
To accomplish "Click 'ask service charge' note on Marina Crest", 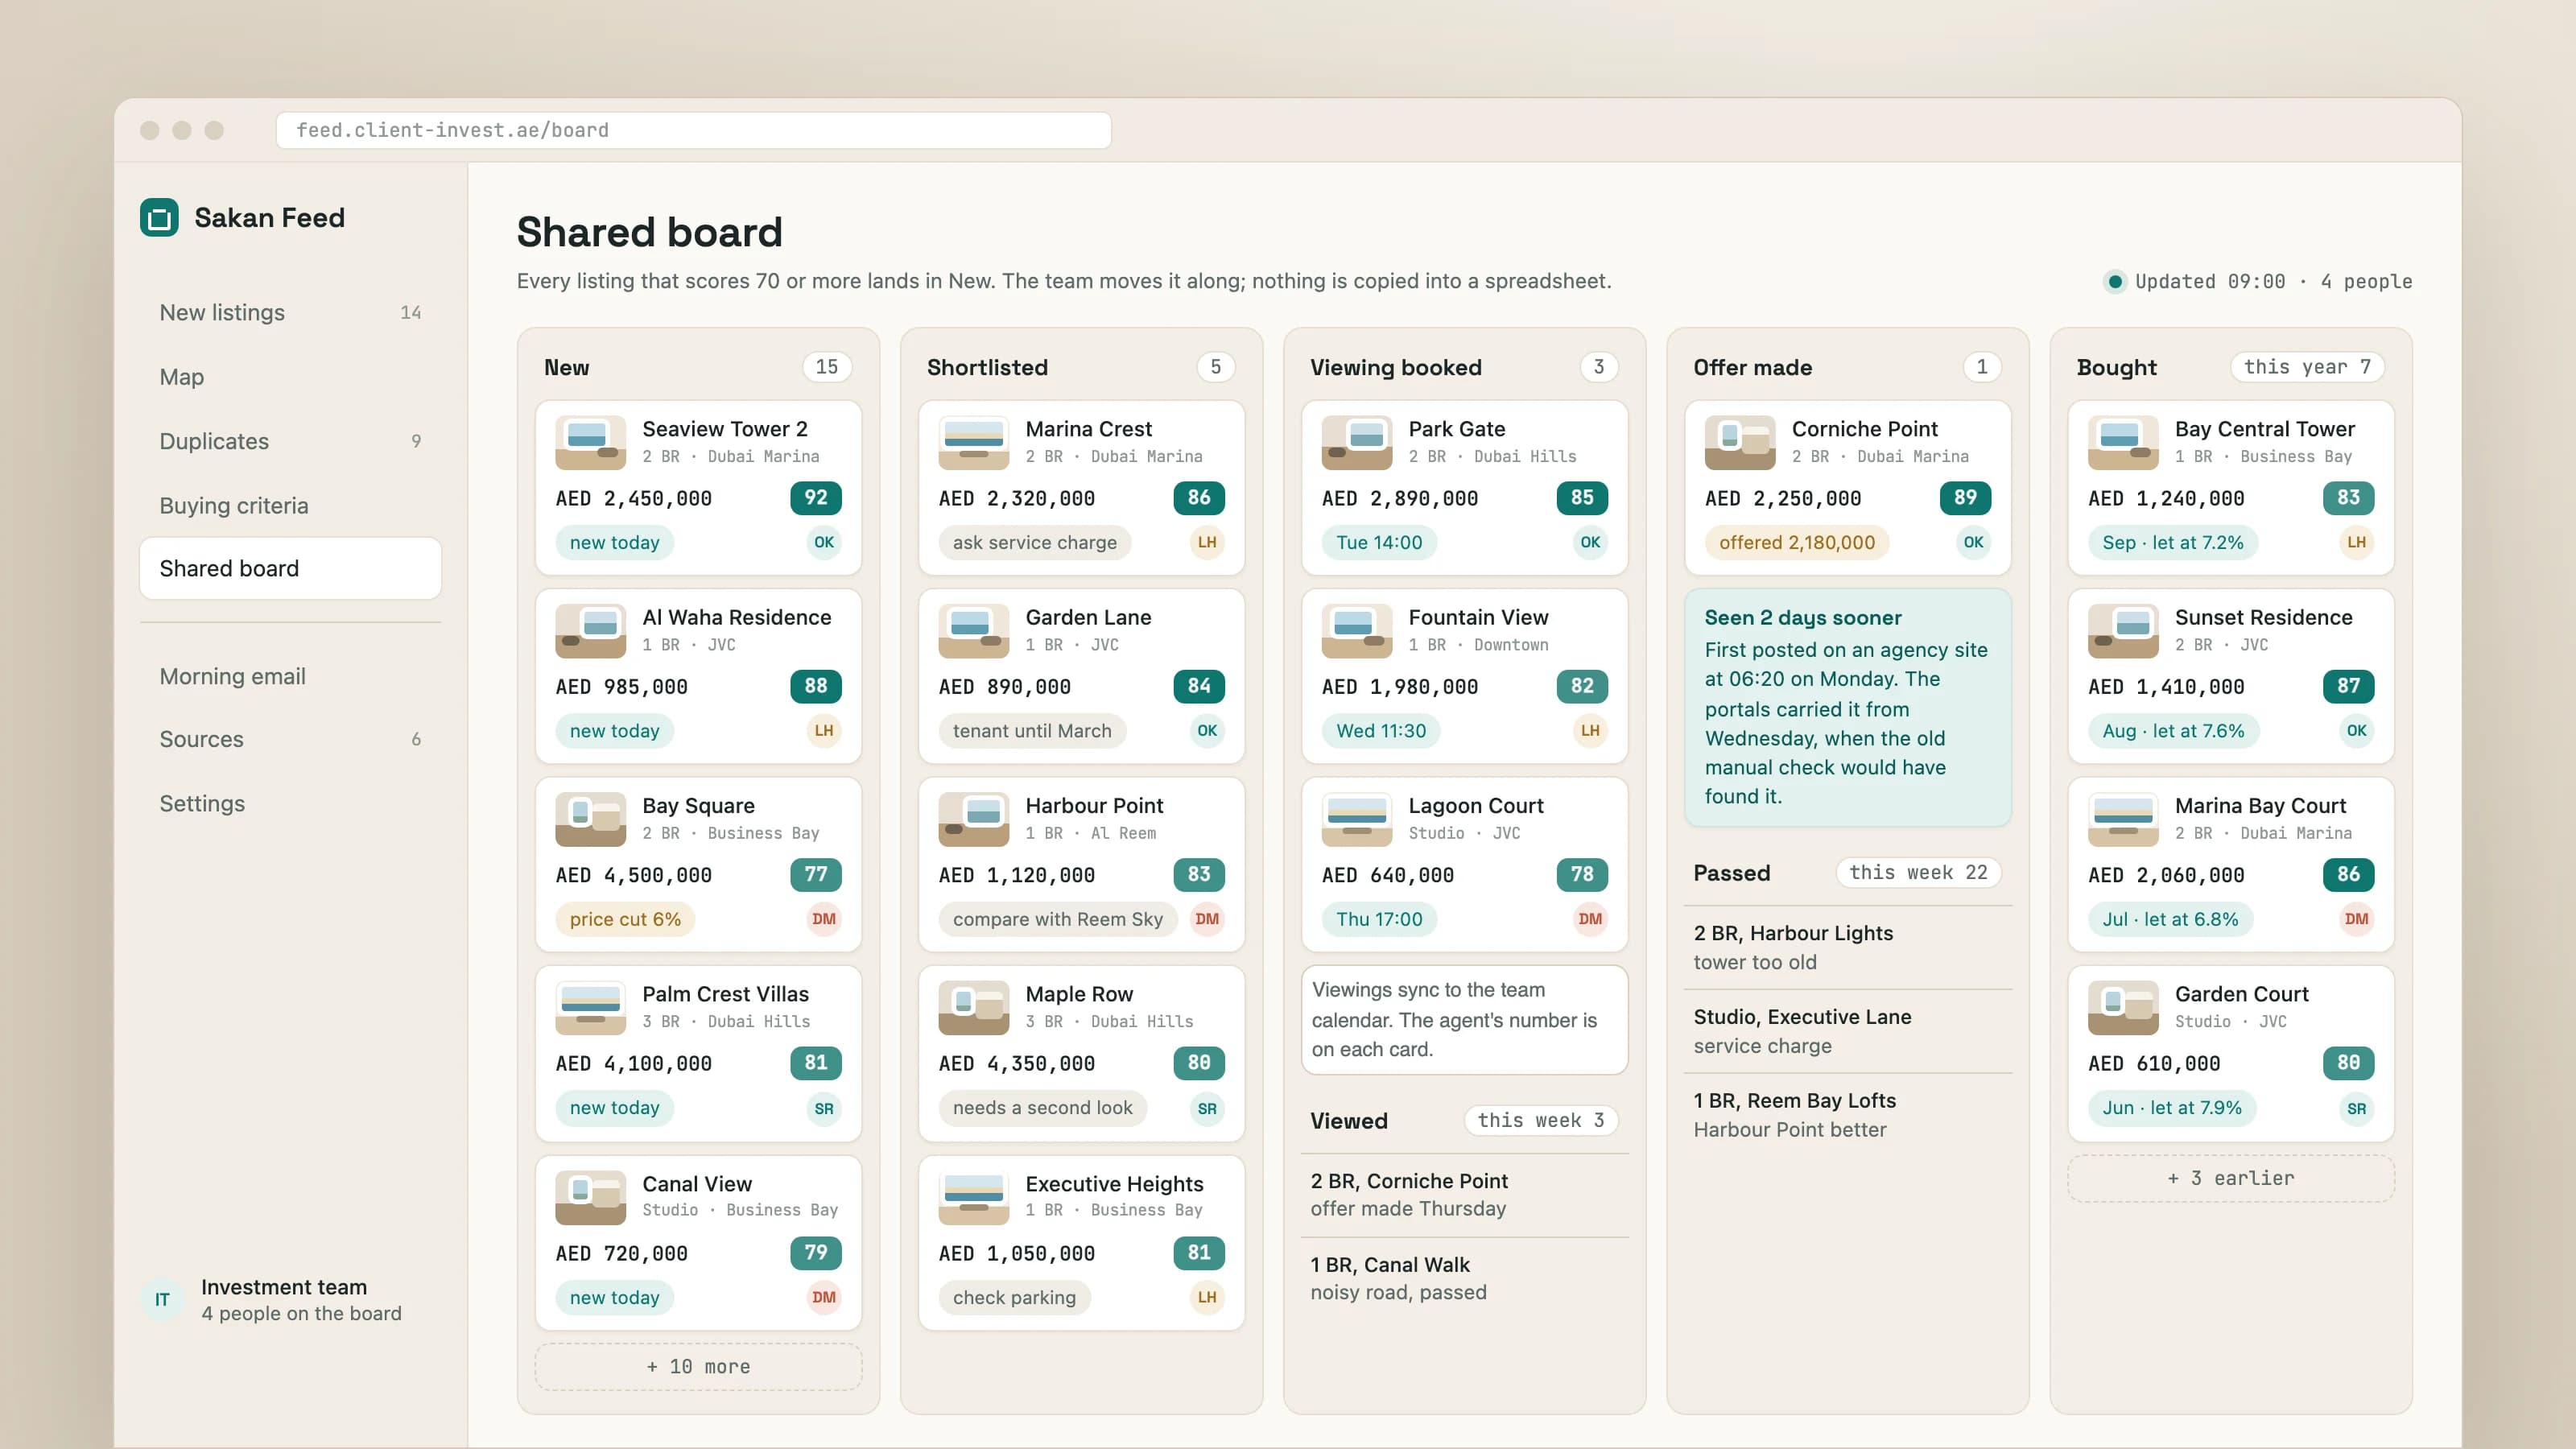I will tap(1034, 542).
